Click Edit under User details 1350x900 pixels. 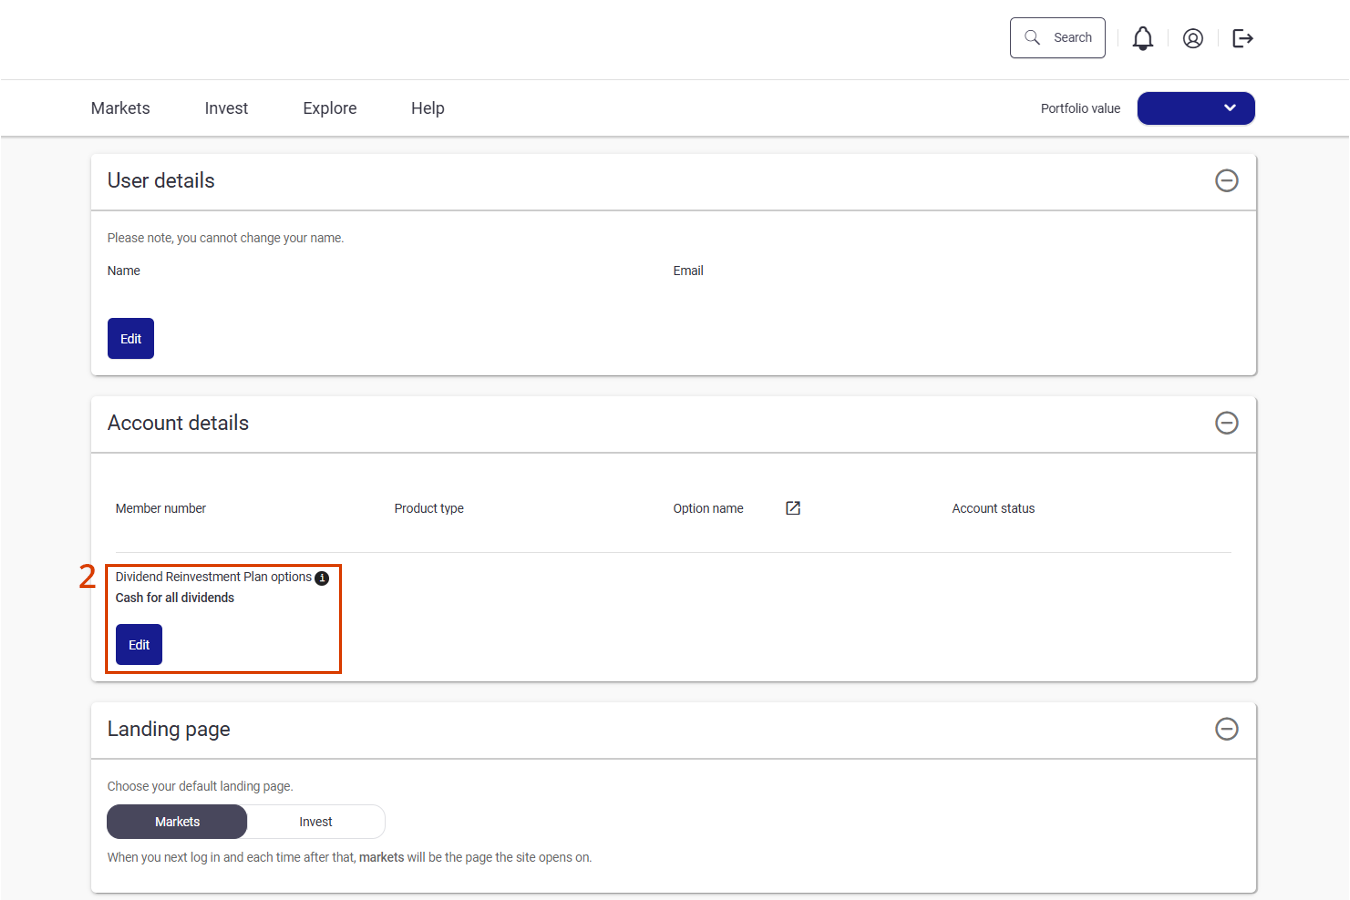pyautogui.click(x=131, y=339)
